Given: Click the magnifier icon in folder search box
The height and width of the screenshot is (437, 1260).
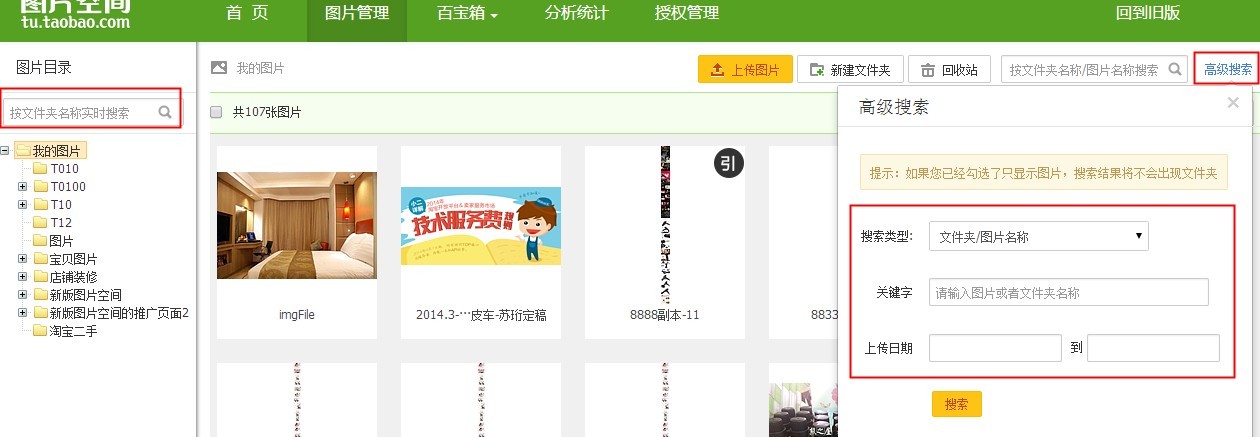Looking at the screenshot, I should [x=165, y=113].
